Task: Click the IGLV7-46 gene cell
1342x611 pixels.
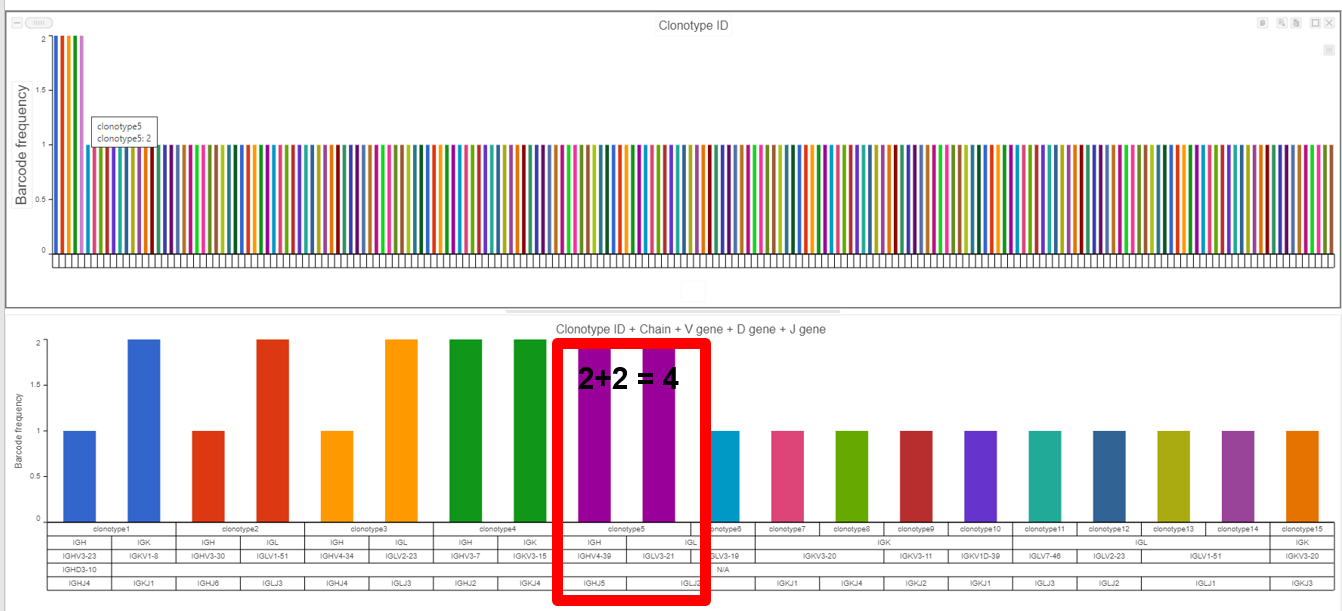Action: pos(1044,555)
